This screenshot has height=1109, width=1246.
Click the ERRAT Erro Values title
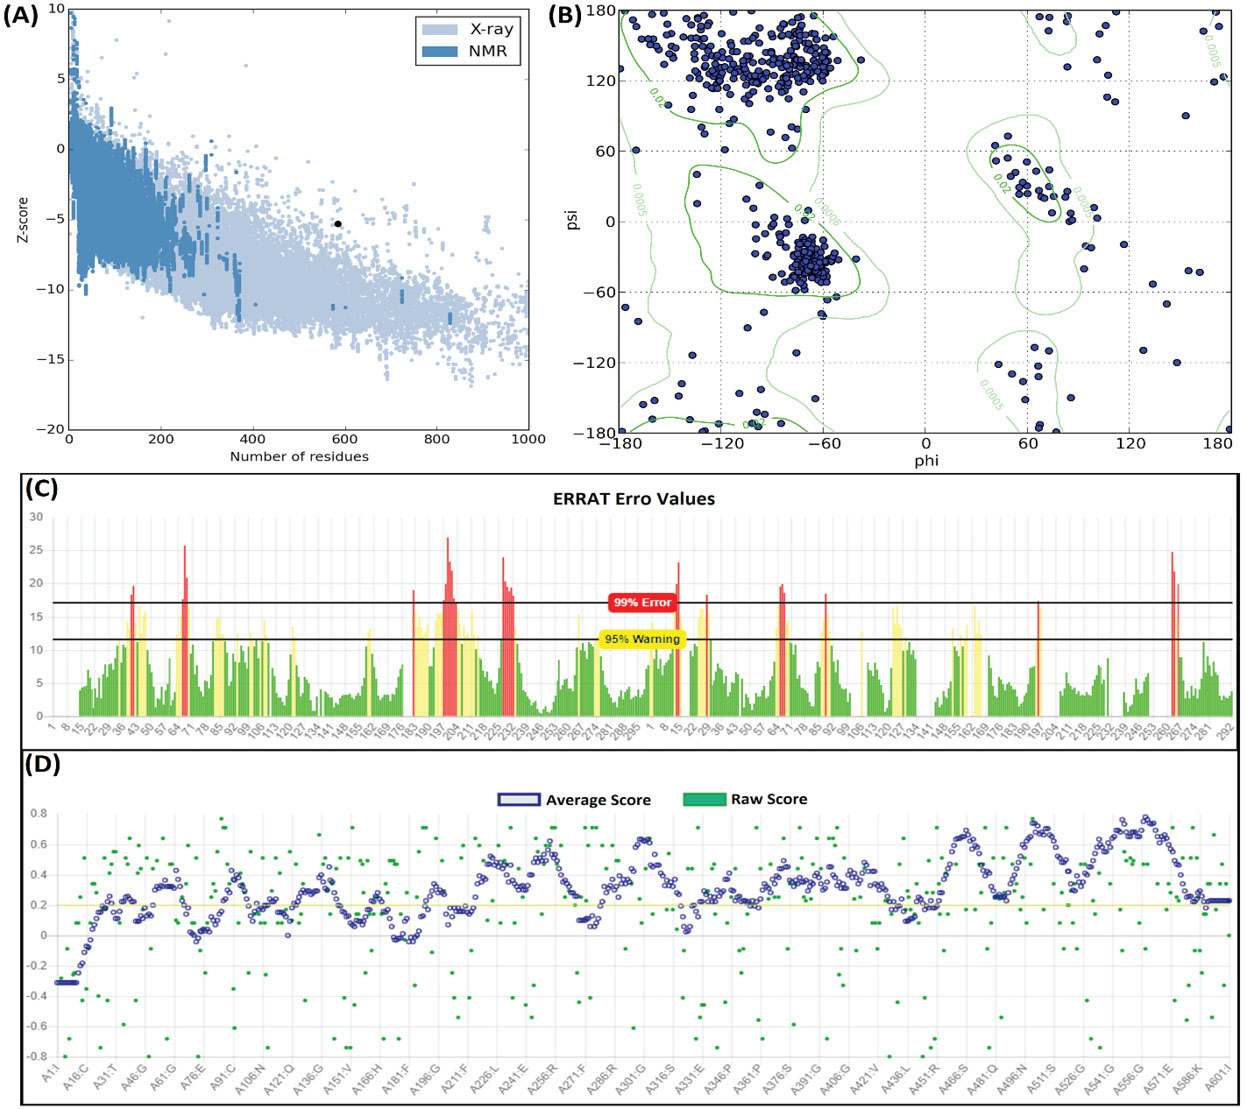pyautogui.click(x=633, y=498)
